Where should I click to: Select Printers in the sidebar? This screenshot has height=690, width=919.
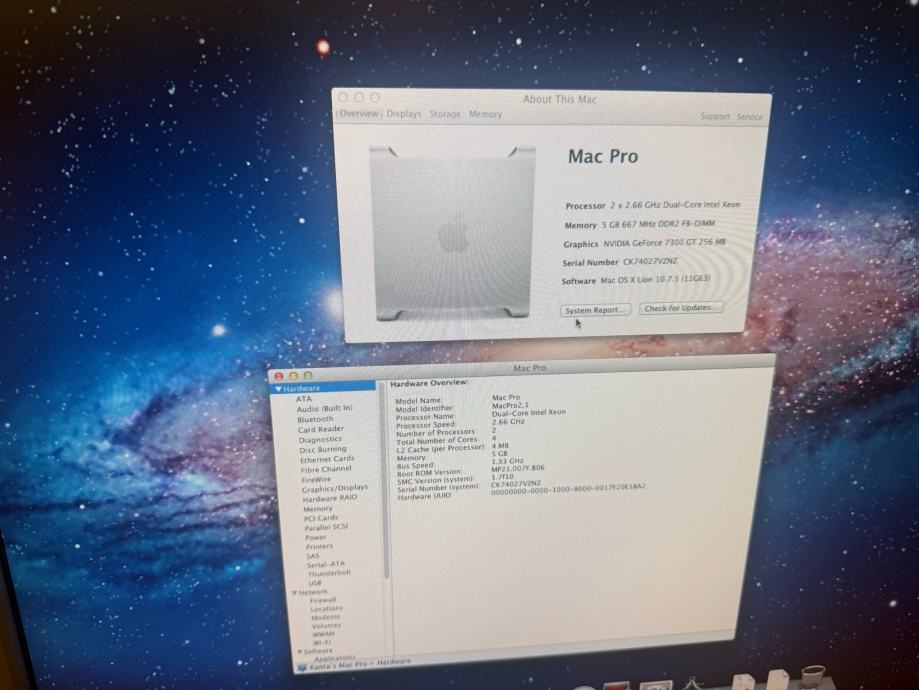click(x=319, y=546)
